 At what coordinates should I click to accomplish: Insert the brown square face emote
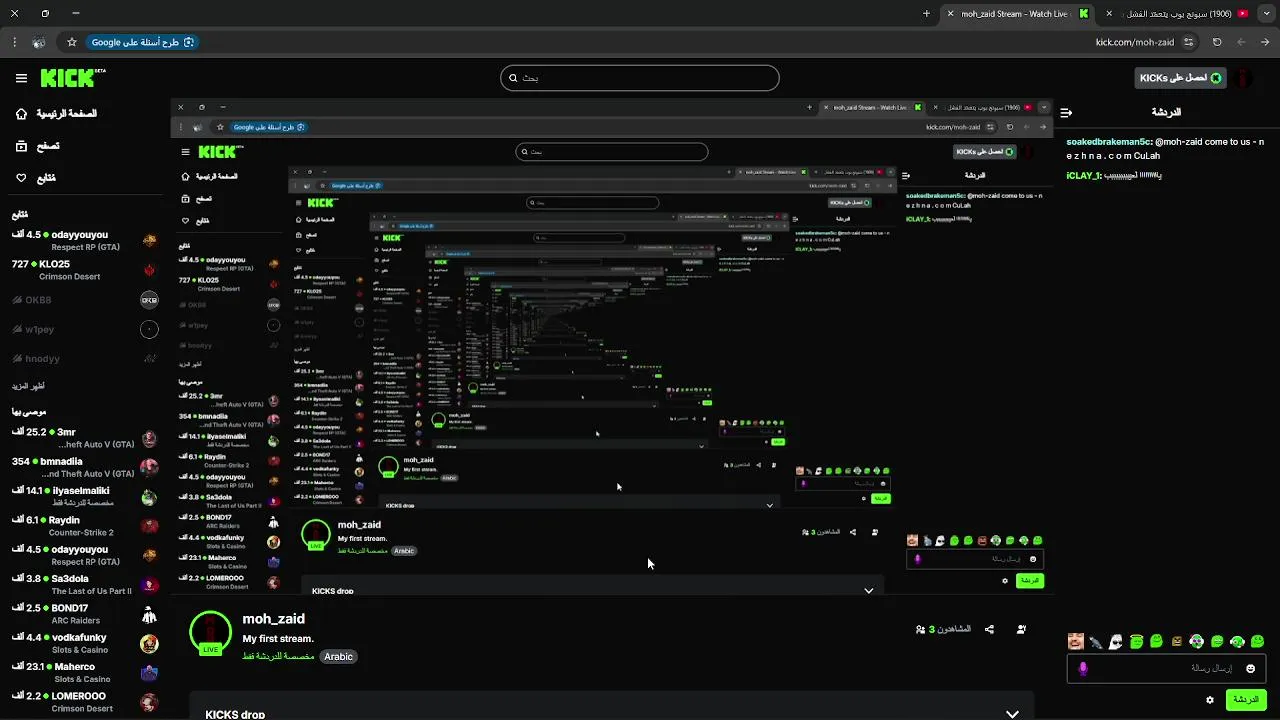click(1177, 641)
